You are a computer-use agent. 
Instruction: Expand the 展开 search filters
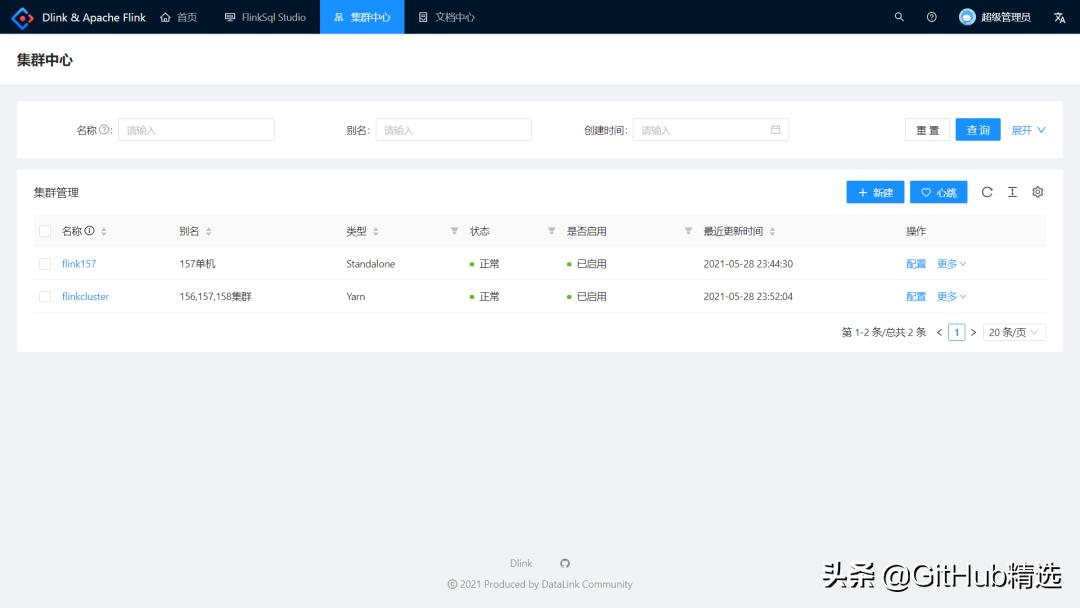(1028, 130)
